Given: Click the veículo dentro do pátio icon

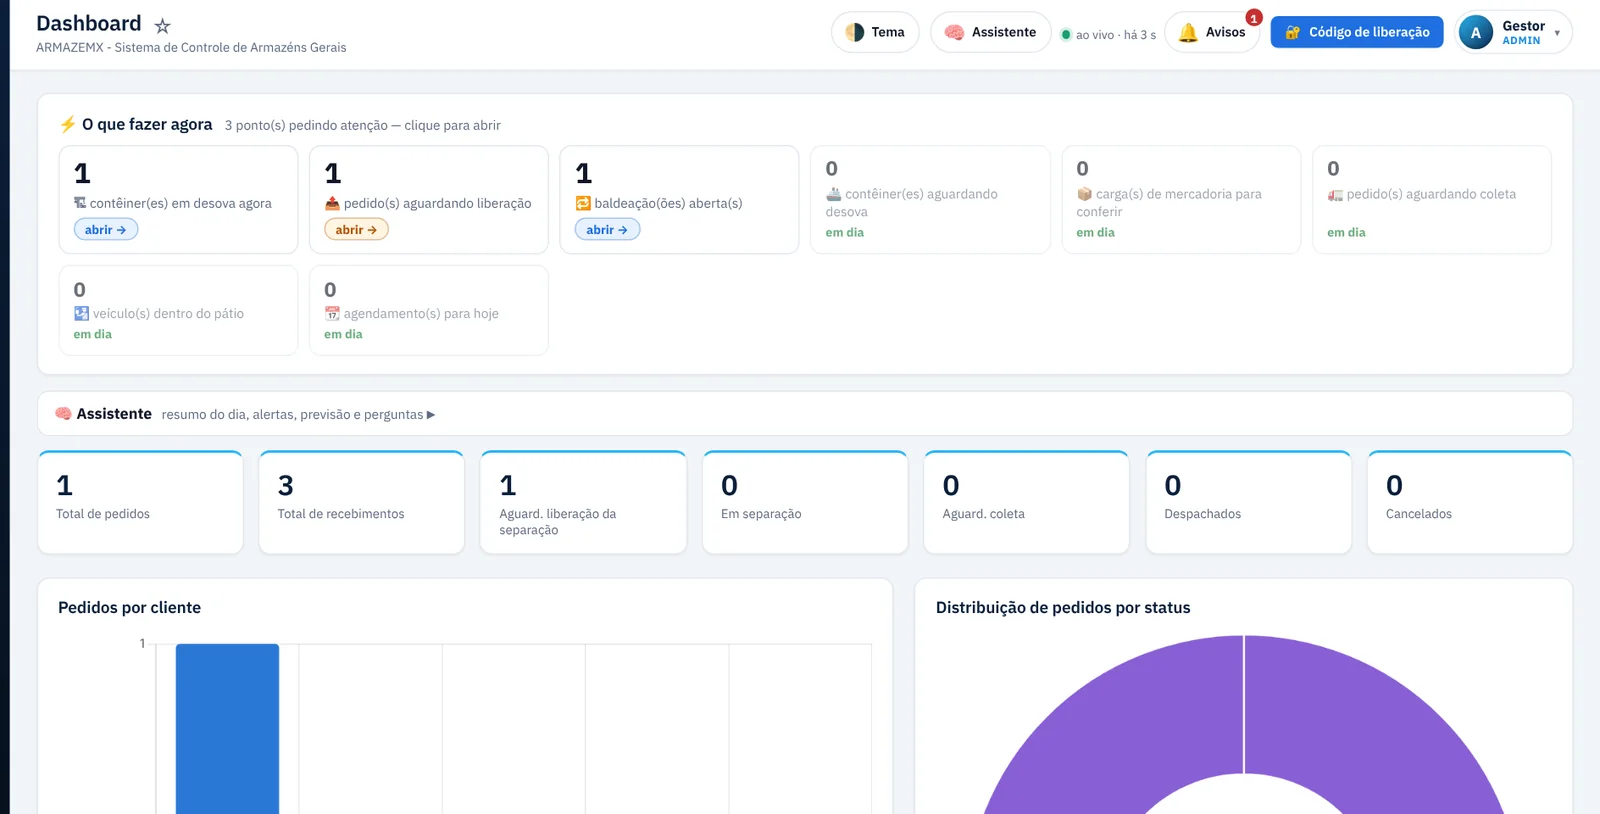Looking at the screenshot, I should click(81, 313).
